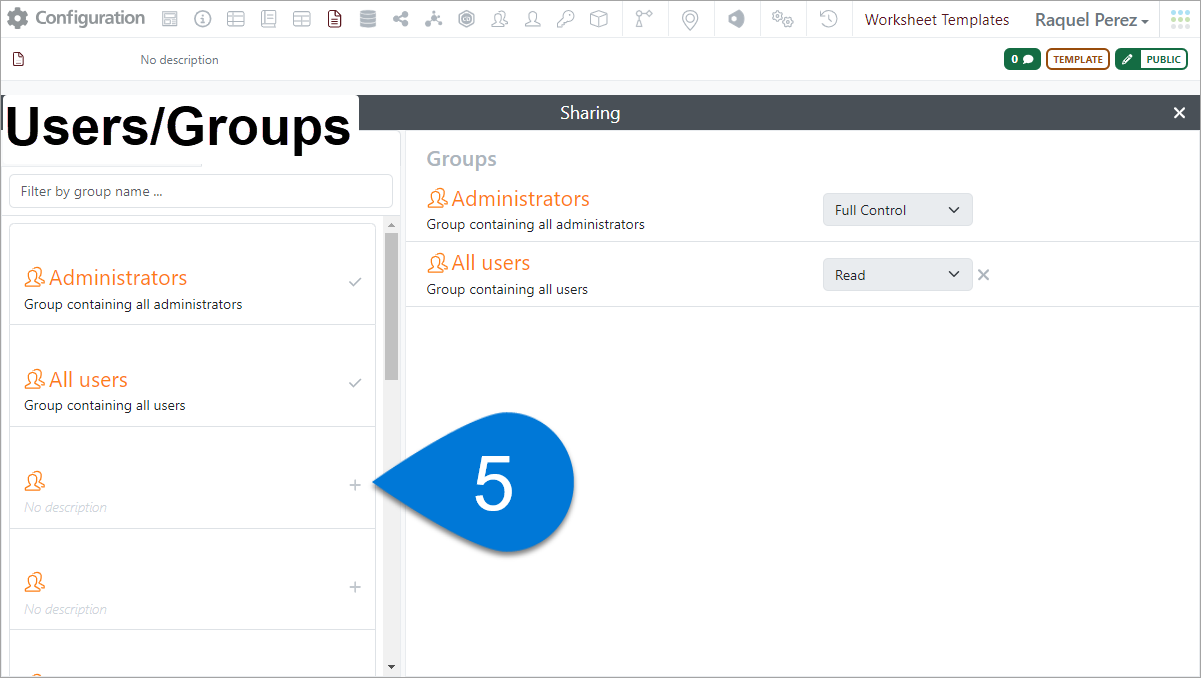This screenshot has width=1201, height=678.
Task: Click the Worksheet Templates menu item
Action: click(x=936, y=19)
